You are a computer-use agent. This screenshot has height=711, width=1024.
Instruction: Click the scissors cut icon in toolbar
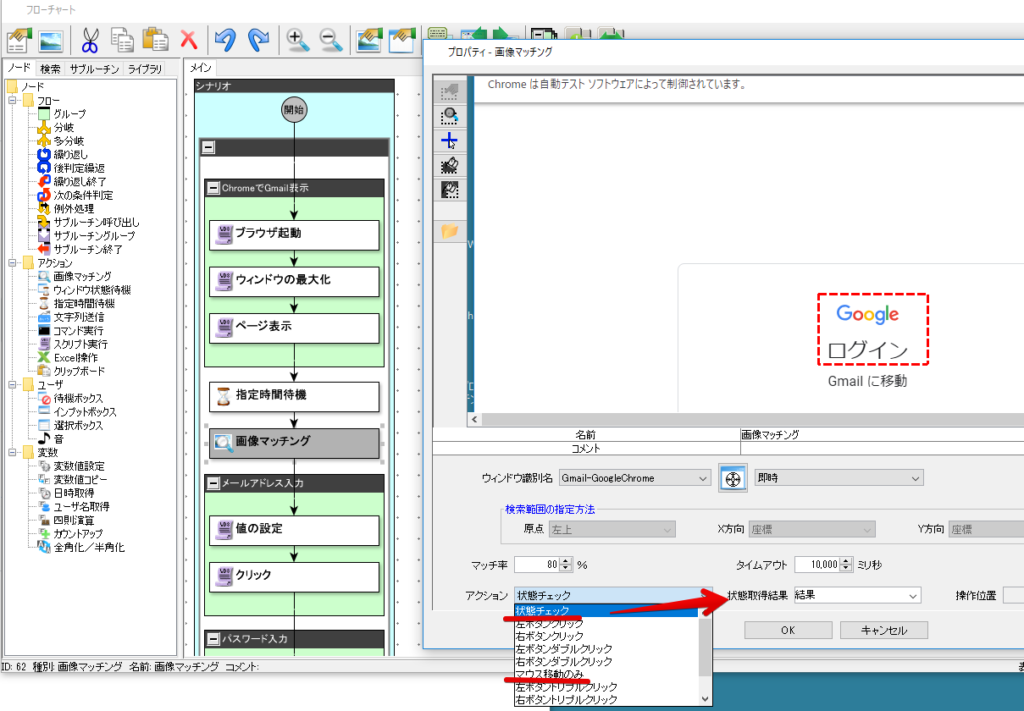[x=89, y=40]
